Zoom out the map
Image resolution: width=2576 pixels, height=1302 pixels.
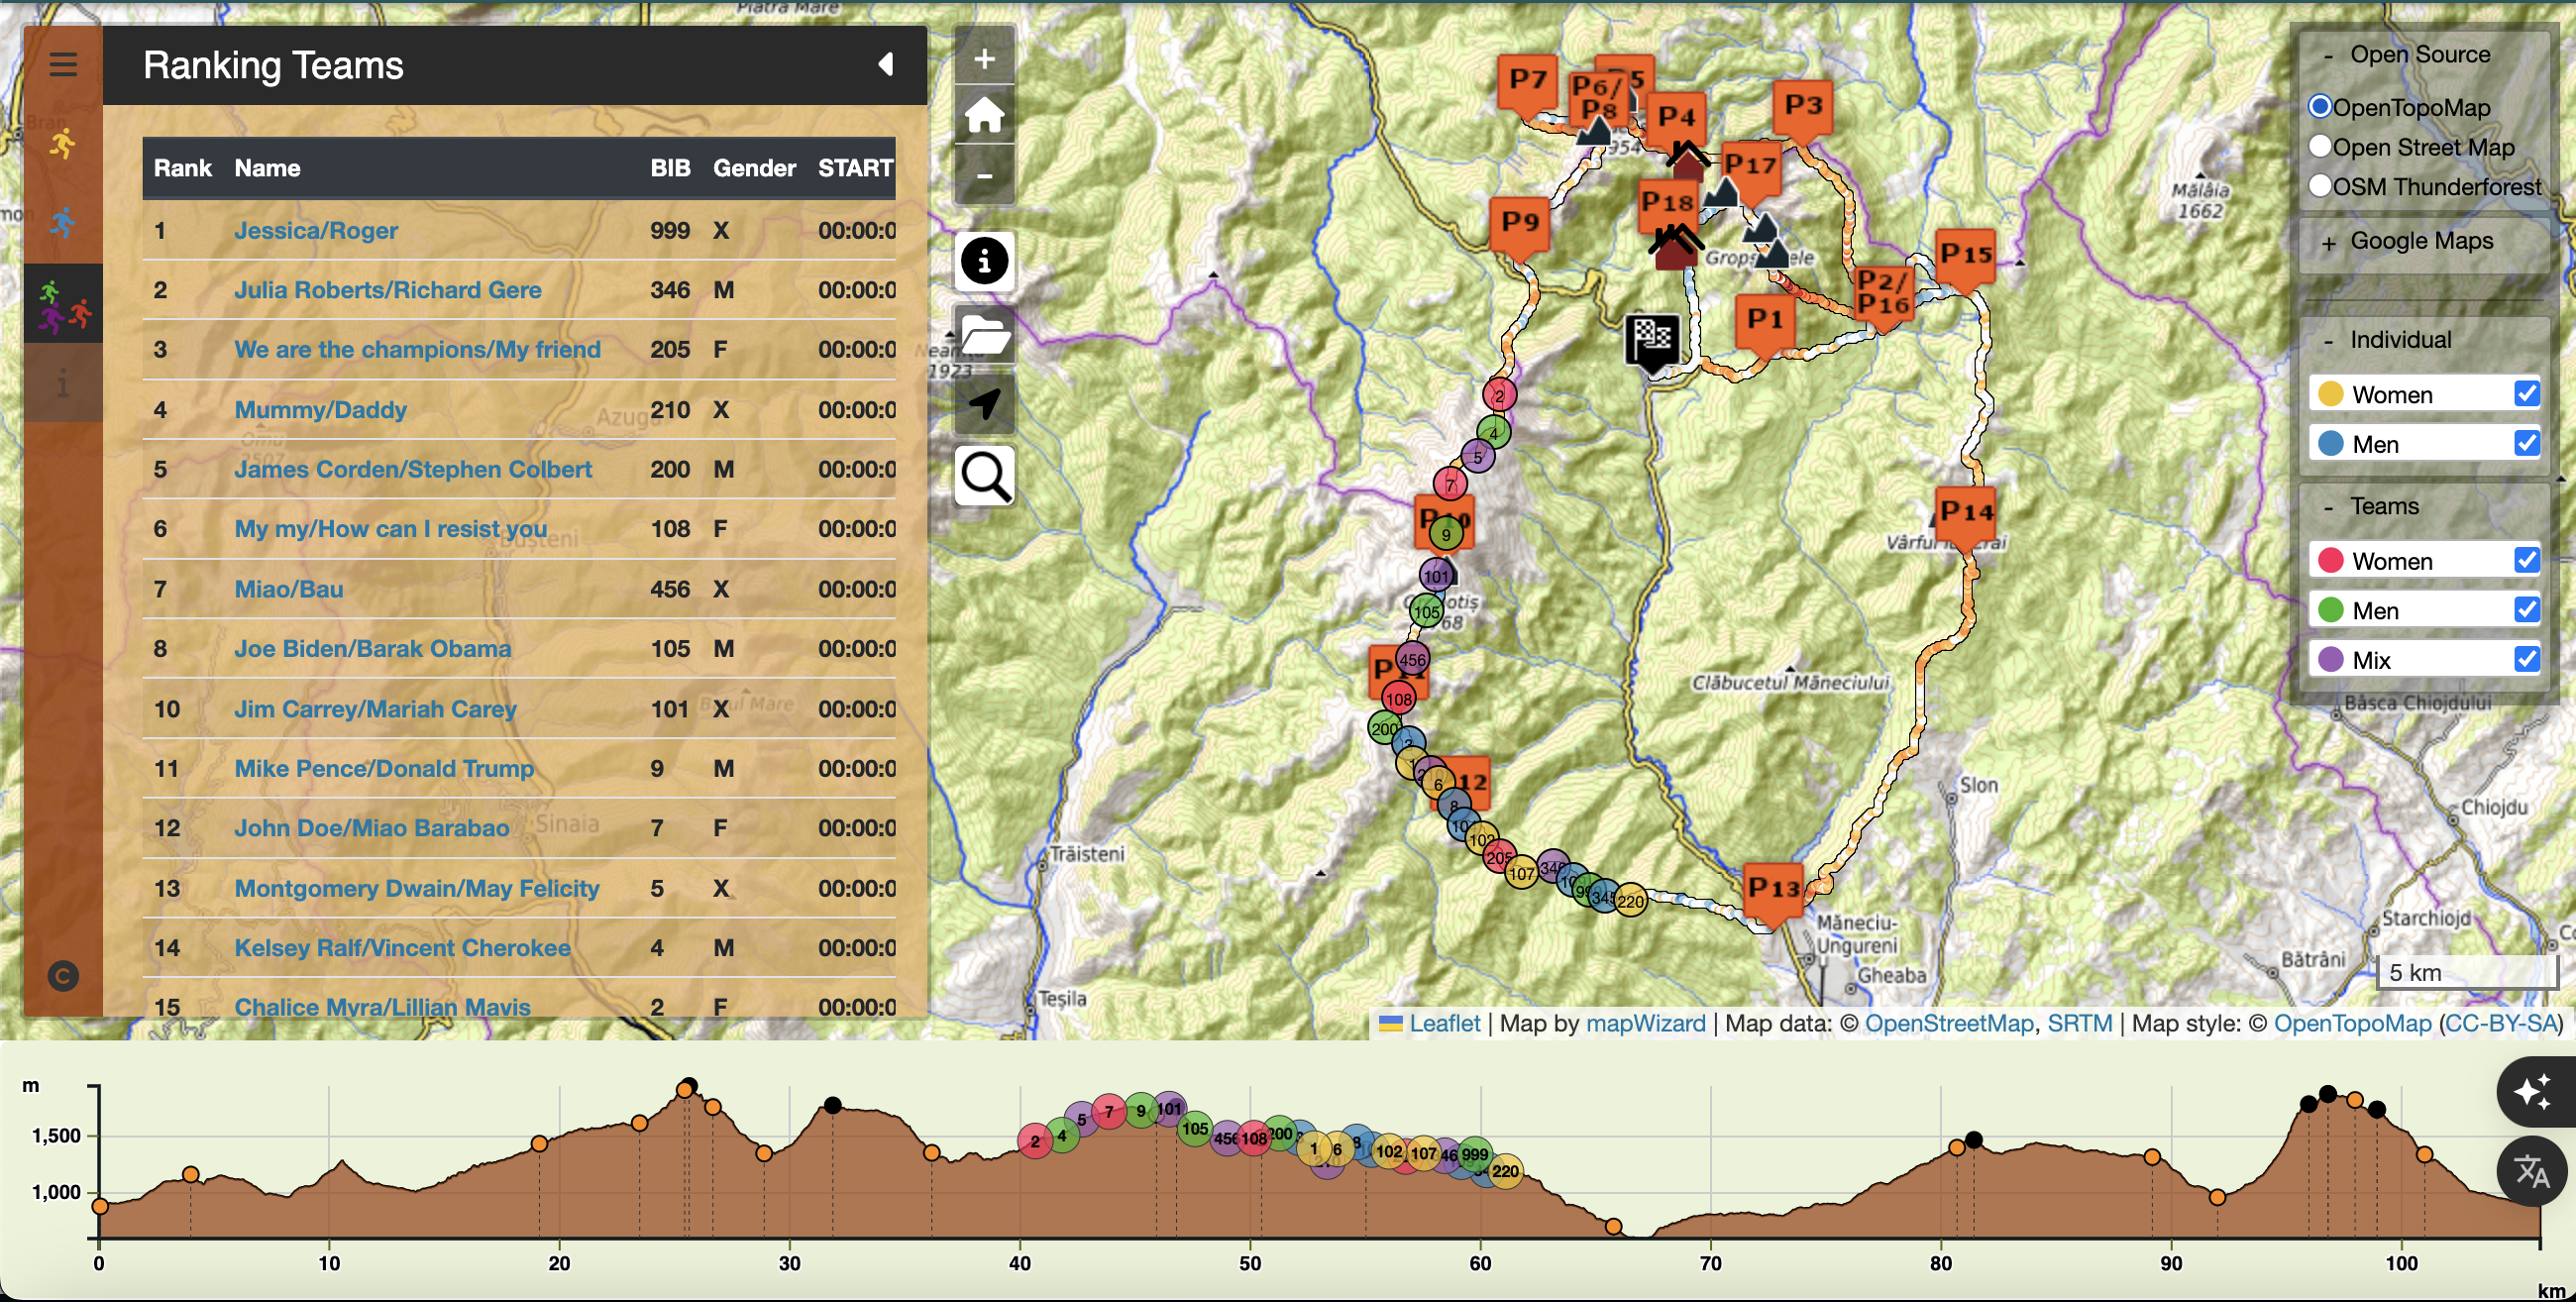(x=984, y=175)
